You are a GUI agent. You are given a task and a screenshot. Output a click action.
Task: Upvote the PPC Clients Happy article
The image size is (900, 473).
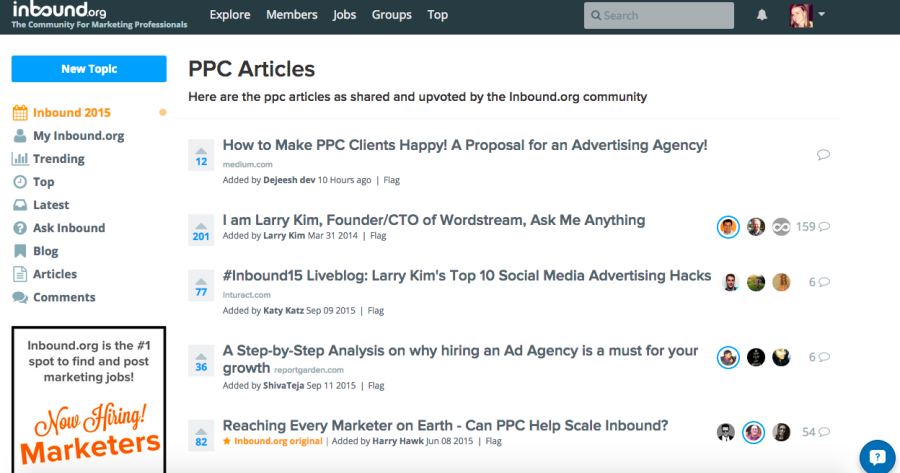pyautogui.click(x=201, y=155)
